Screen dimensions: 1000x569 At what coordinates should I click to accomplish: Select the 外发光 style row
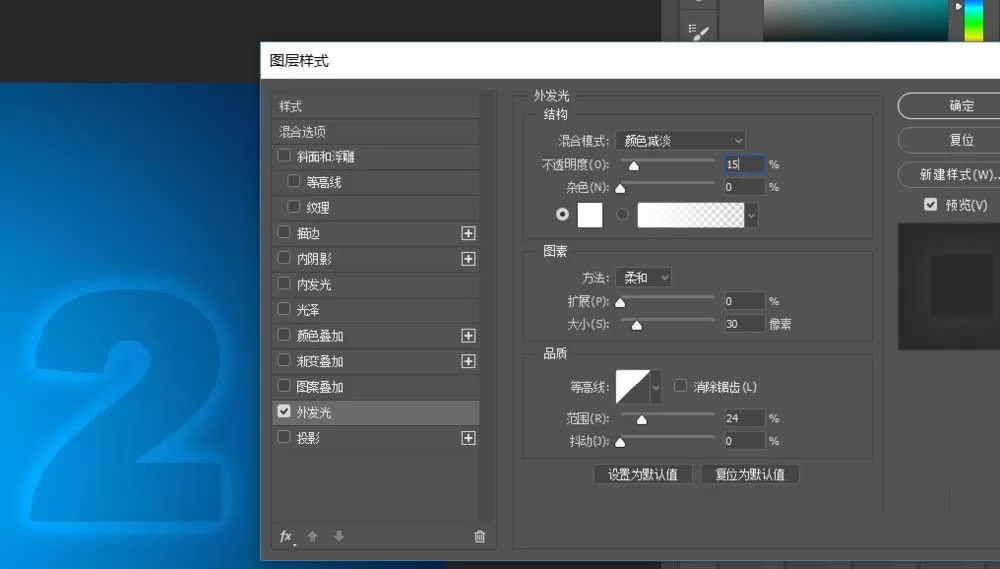(x=376, y=413)
